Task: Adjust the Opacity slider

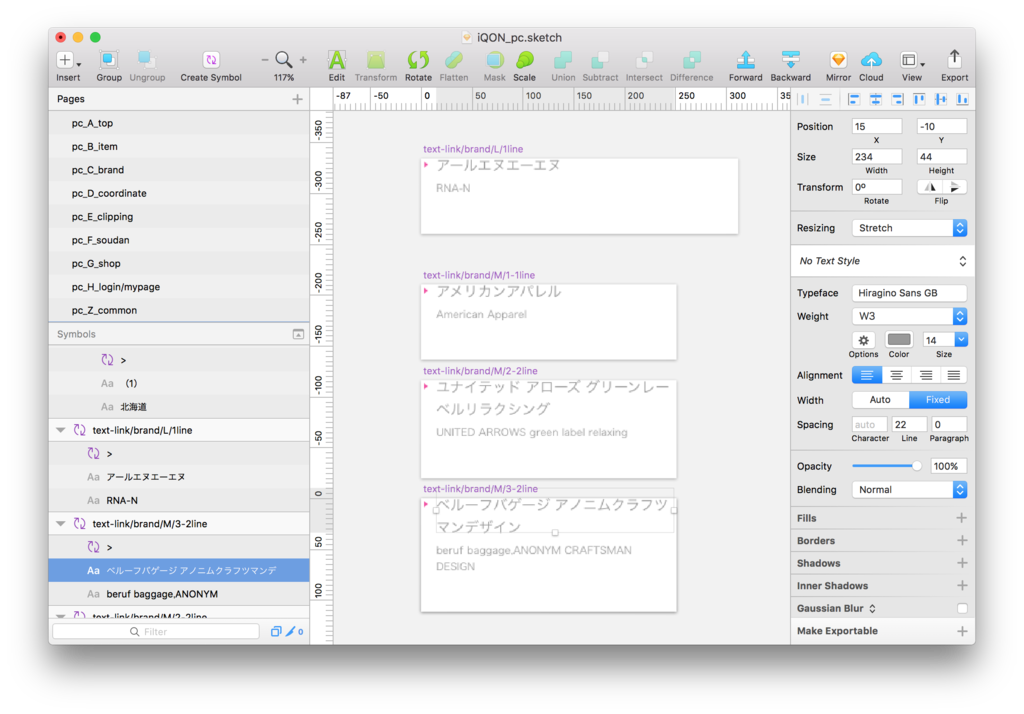Action: click(886, 466)
